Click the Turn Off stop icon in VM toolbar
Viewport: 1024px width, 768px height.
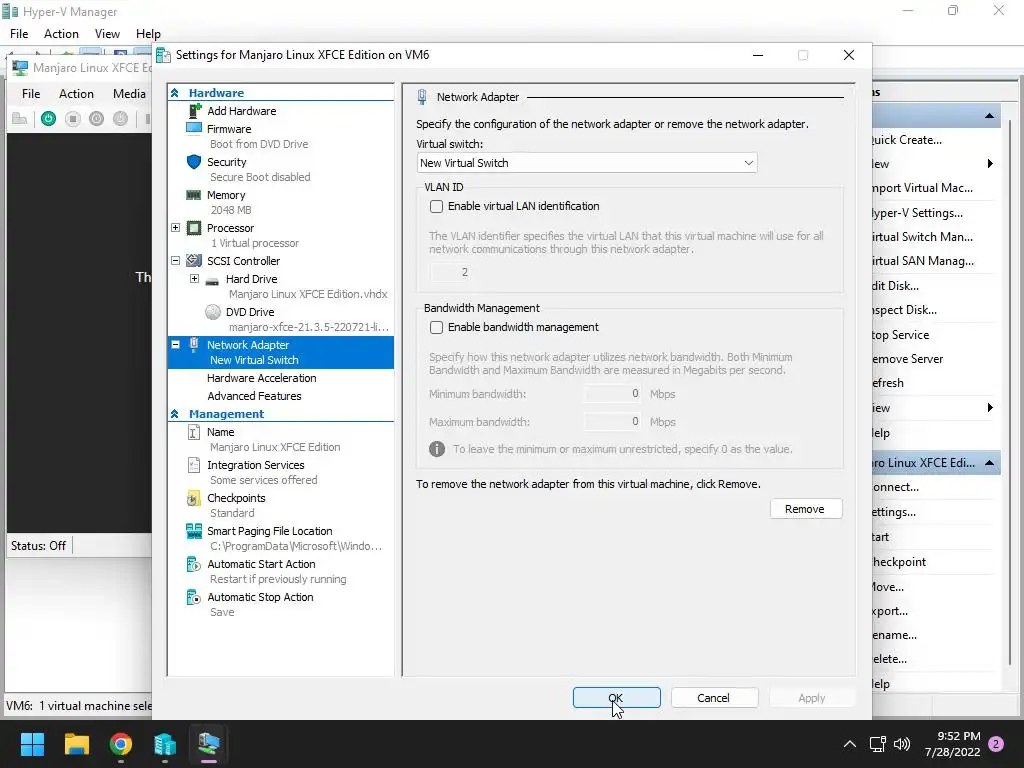(72, 119)
